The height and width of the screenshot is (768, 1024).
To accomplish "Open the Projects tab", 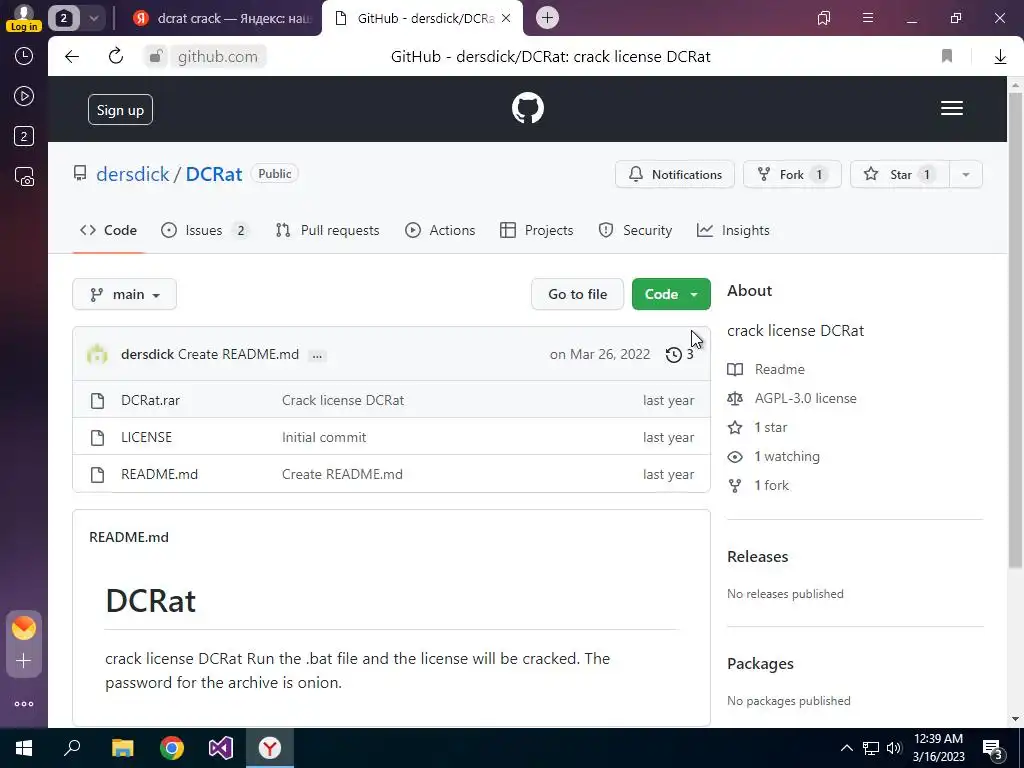I will coord(537,231).
